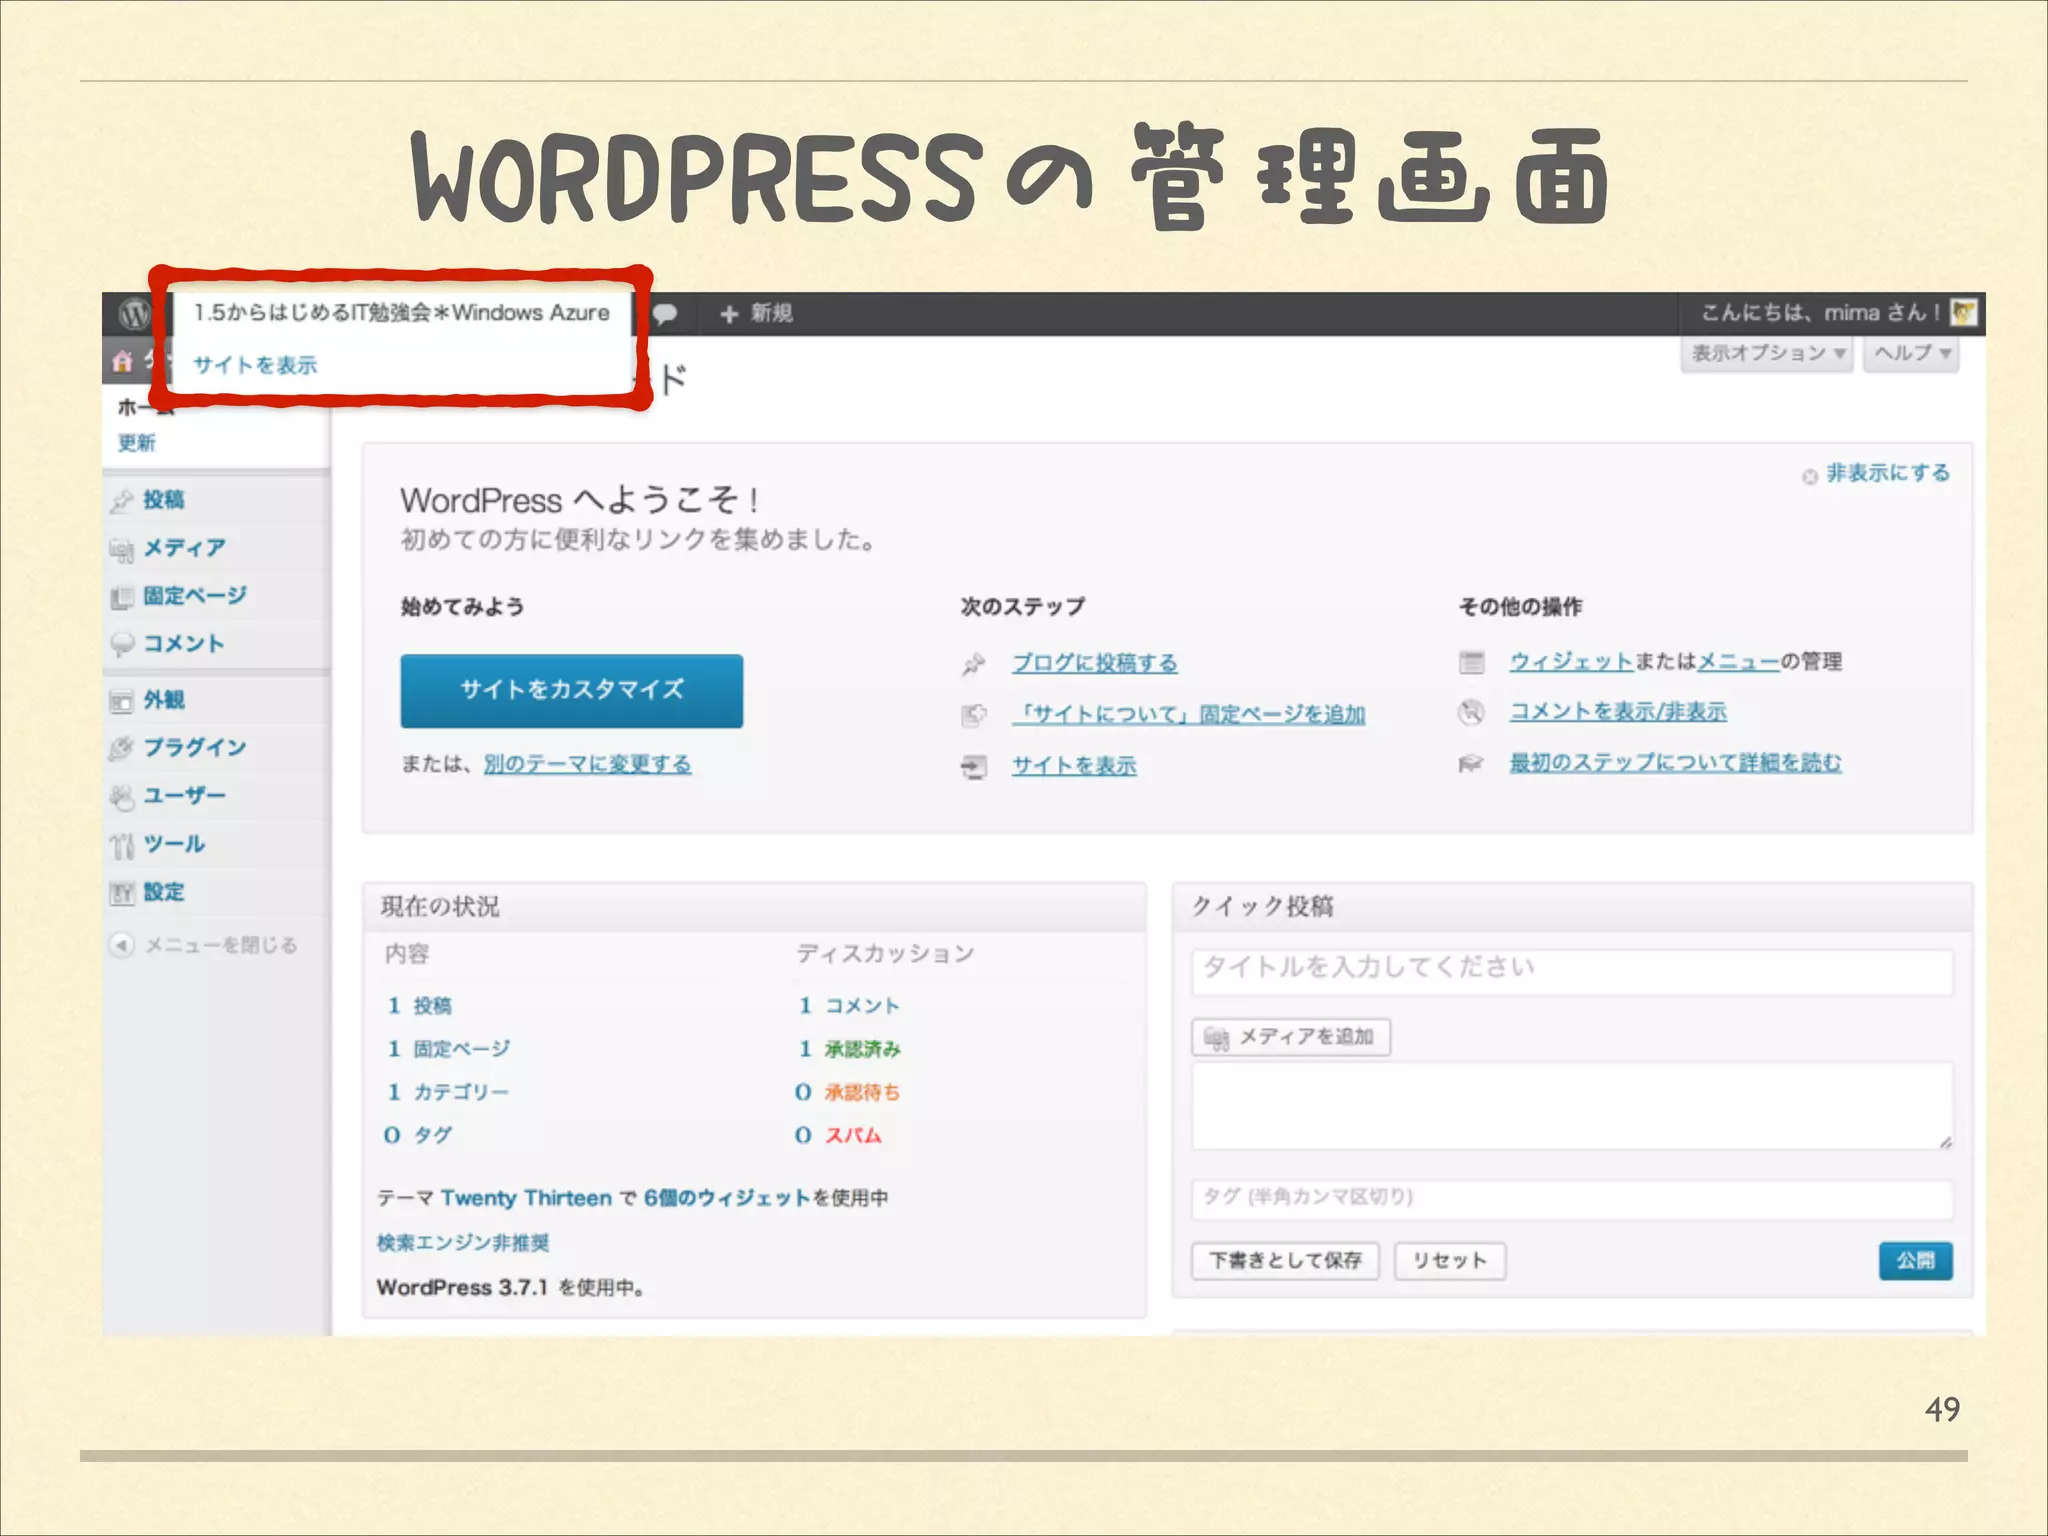2048x1536 pixels.
Task: Click 最初のステップについて詳細を読む link
Action: click(1675, 764)
